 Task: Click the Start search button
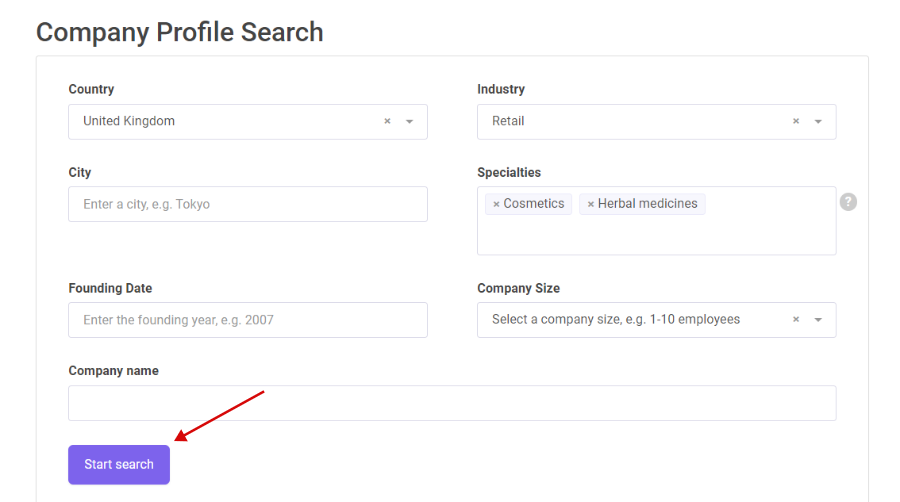pos(119,465)
